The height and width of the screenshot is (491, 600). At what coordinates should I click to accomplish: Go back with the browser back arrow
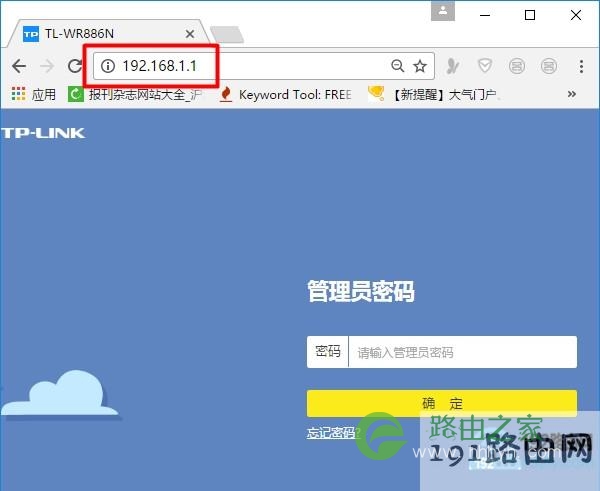coord(19,66)
